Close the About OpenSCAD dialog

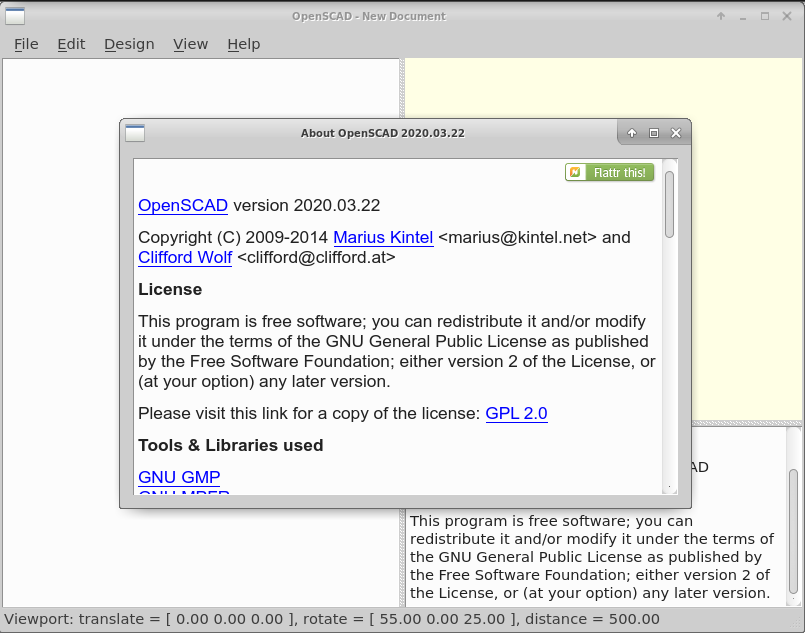click(x=676, y=133)
